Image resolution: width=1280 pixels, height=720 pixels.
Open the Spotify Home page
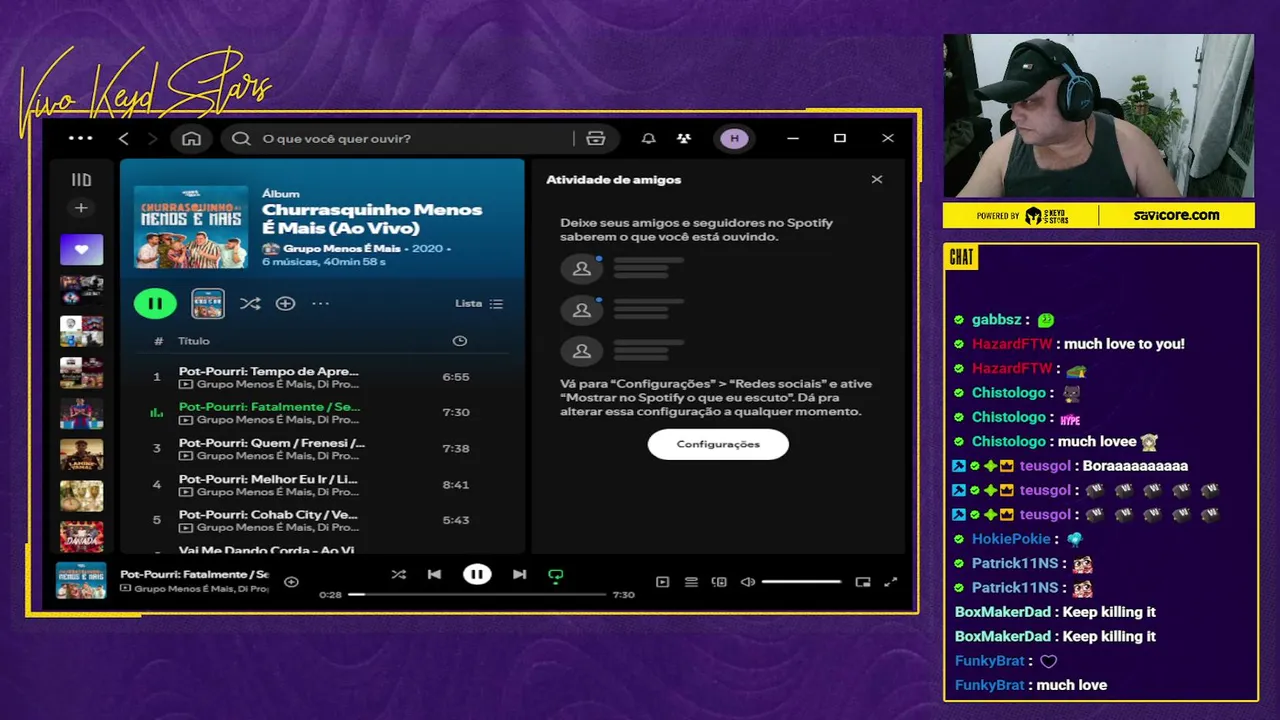[192, 139]
